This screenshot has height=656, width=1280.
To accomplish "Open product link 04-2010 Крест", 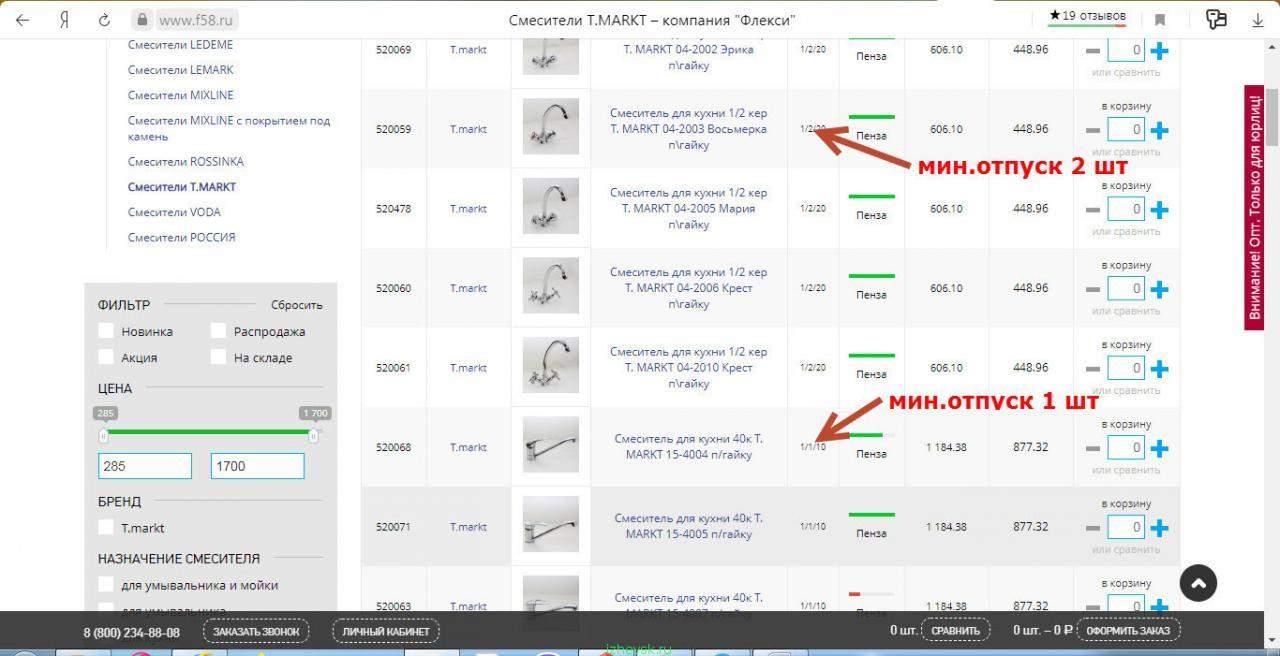I will [689, 368].
